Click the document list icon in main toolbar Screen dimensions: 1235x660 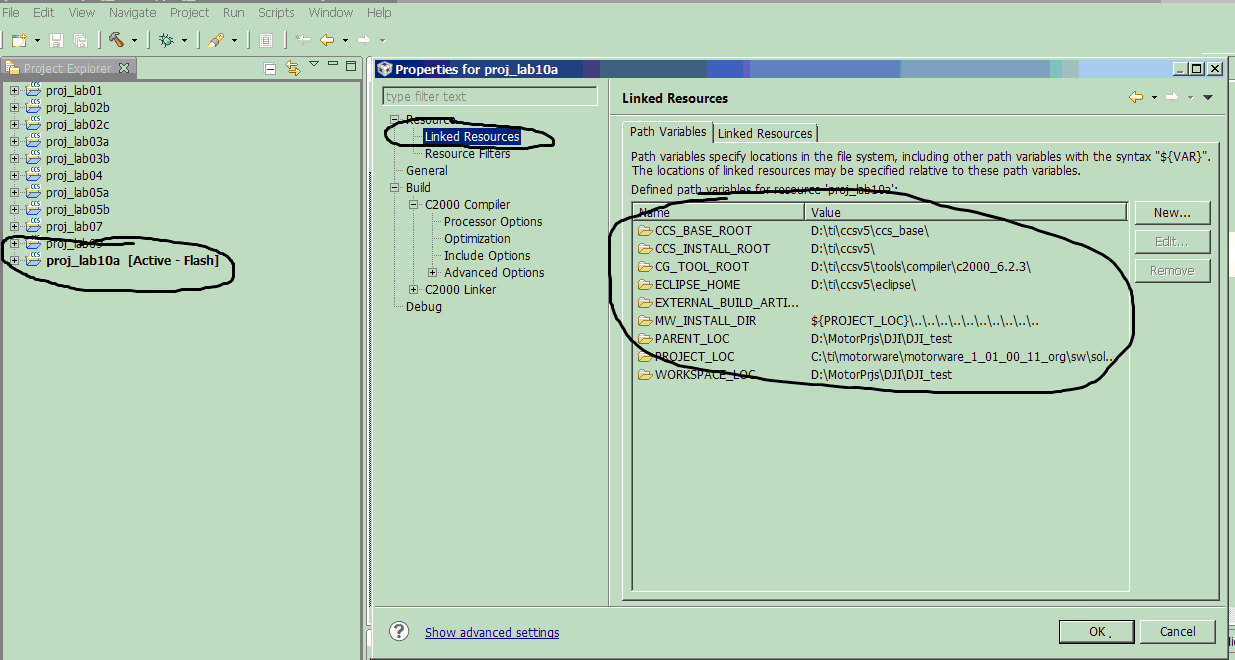pyautogui.click(x=266, y=40)
